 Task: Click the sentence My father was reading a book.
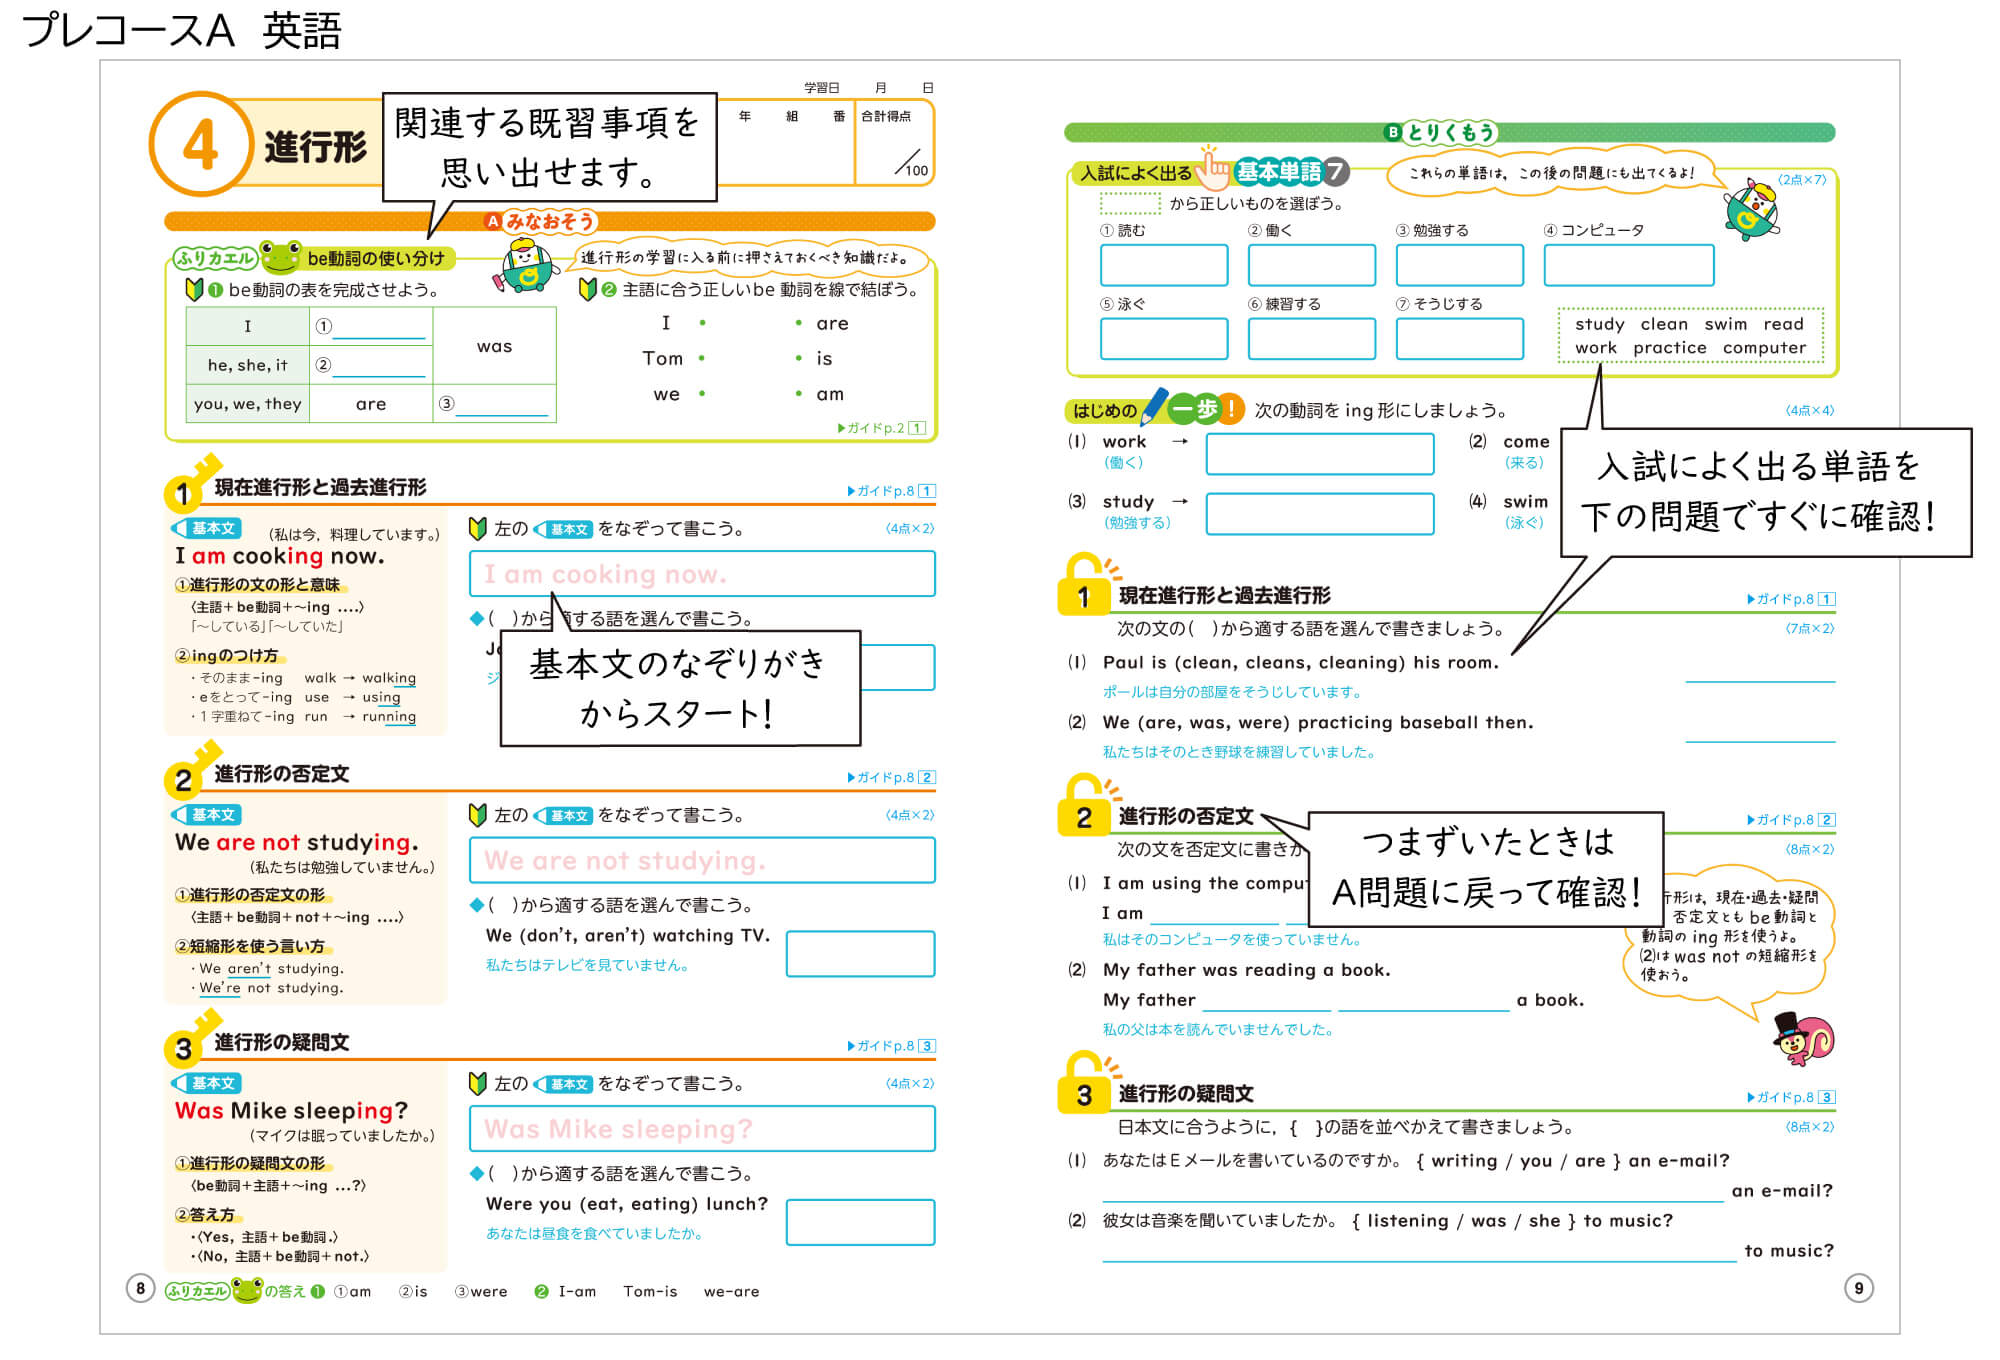1246,969
